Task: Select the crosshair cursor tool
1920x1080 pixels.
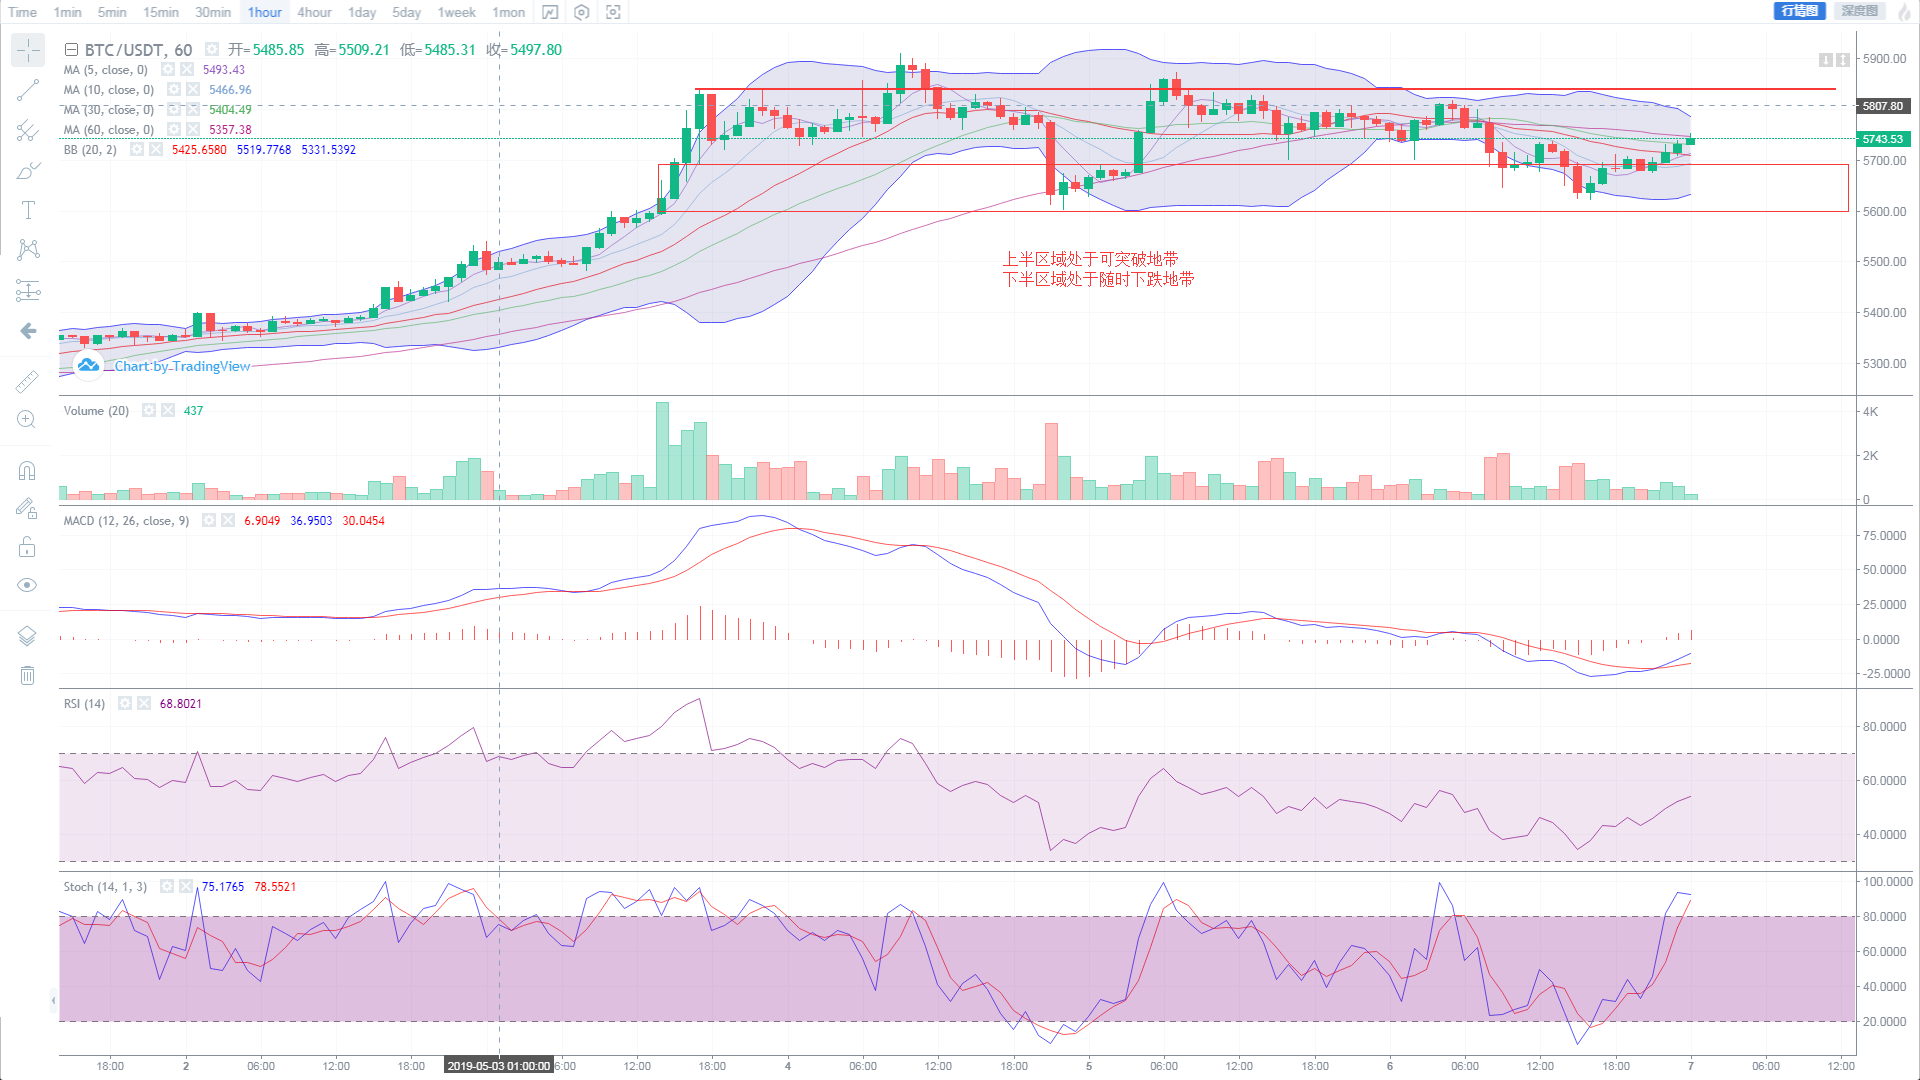Action: tap(28, 50)
